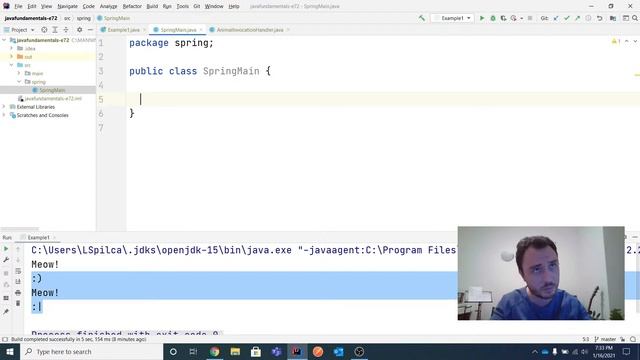The width and height of the screenshot is (640, 360).
Task: Click the Git Rollback undo arrow
Action: click(599, 18)
